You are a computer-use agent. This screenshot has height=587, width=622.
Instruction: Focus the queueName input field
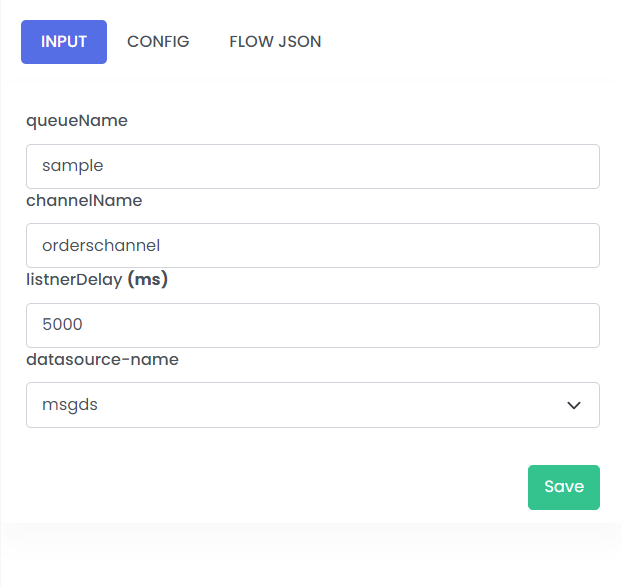313,166
